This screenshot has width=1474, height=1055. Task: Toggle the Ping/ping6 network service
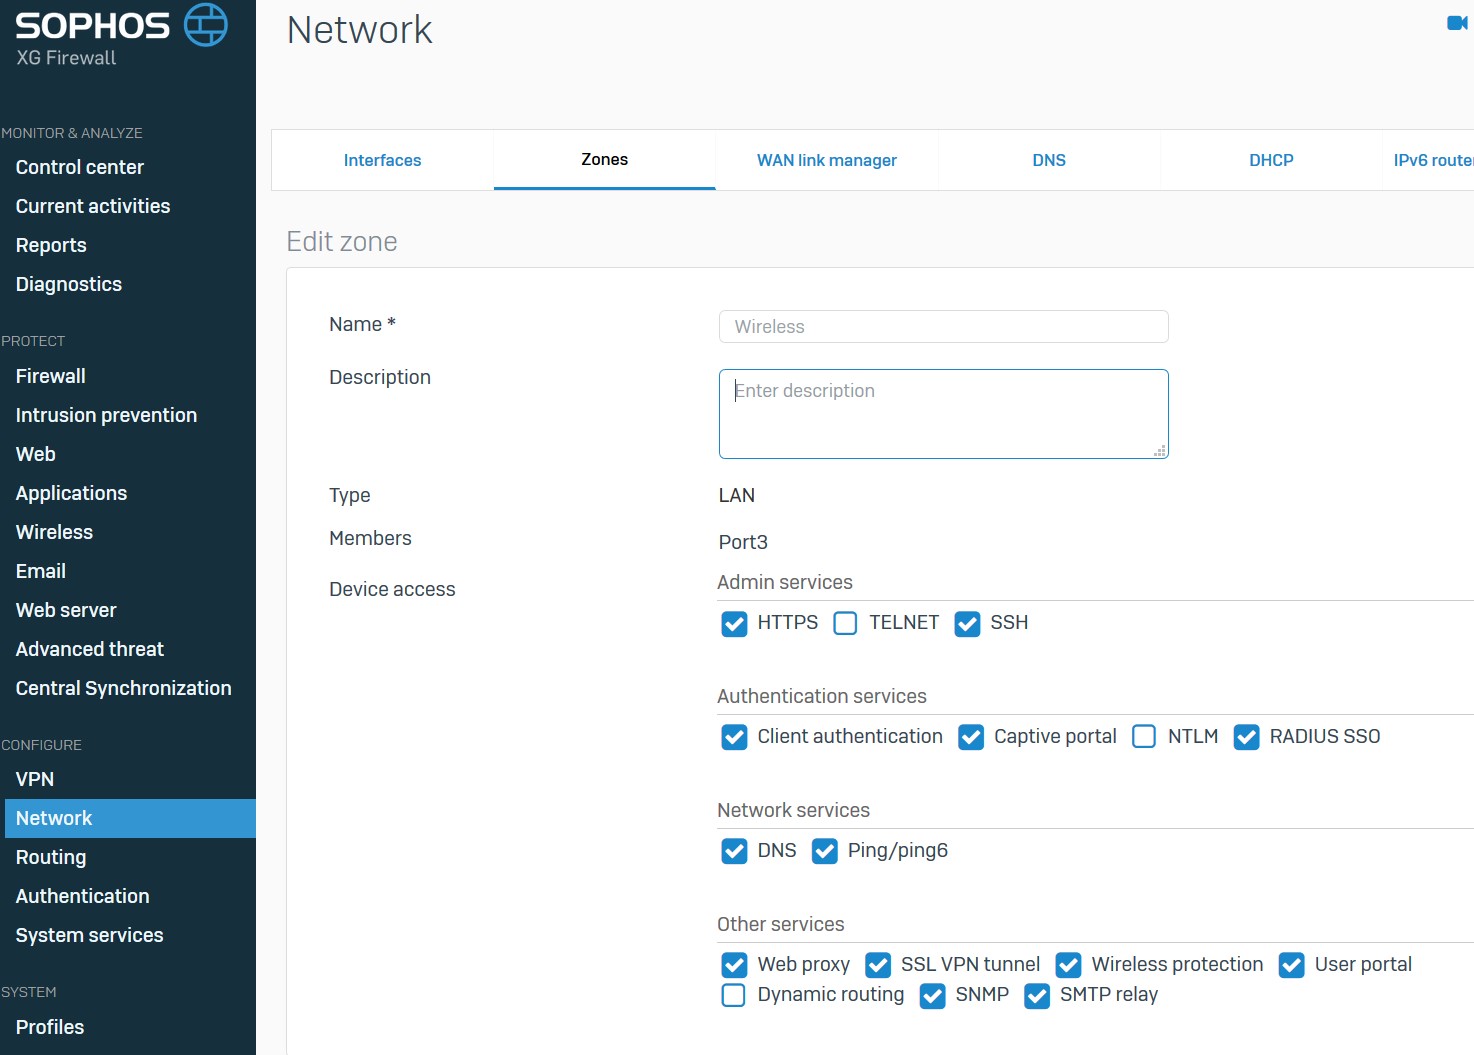[x=825, y=851]
